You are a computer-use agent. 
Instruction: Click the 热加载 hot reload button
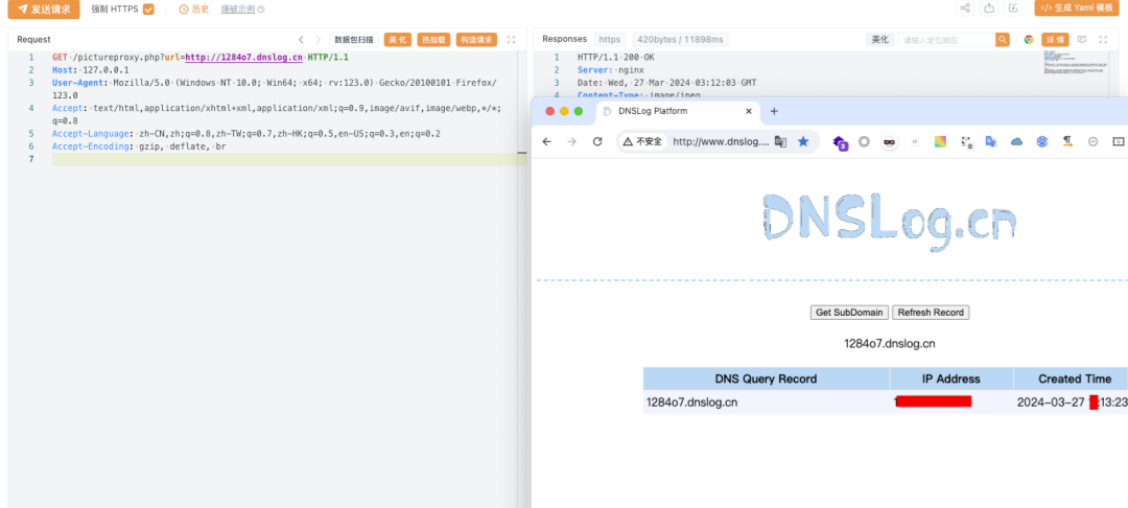pyautogui.click(x=434, y=40)
